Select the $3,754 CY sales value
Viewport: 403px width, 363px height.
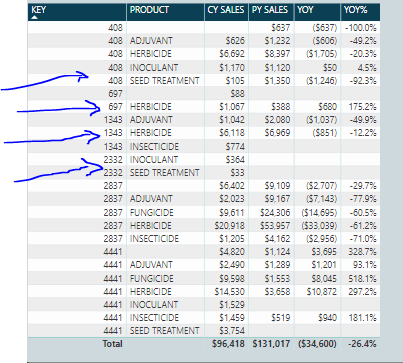232,331
